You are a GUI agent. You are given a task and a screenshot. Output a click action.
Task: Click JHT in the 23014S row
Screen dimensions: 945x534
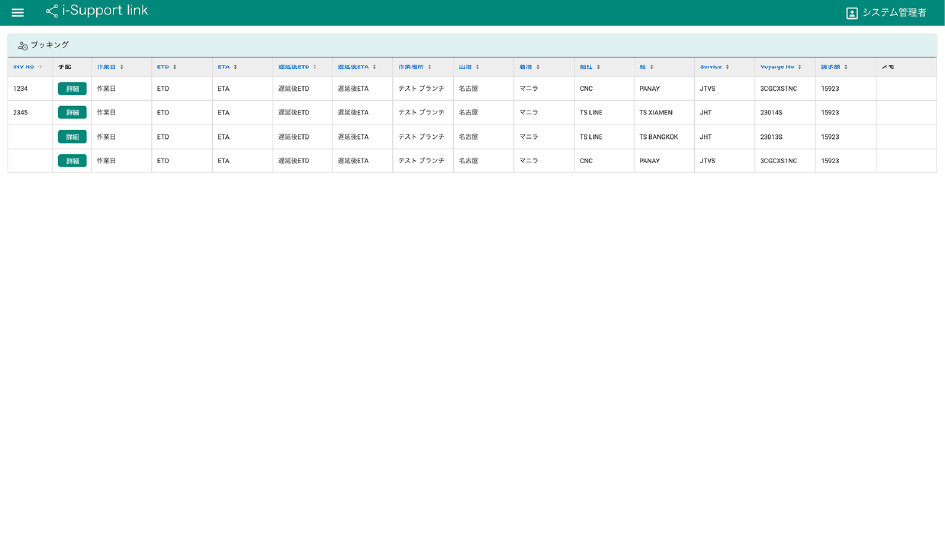coord(706,113)
